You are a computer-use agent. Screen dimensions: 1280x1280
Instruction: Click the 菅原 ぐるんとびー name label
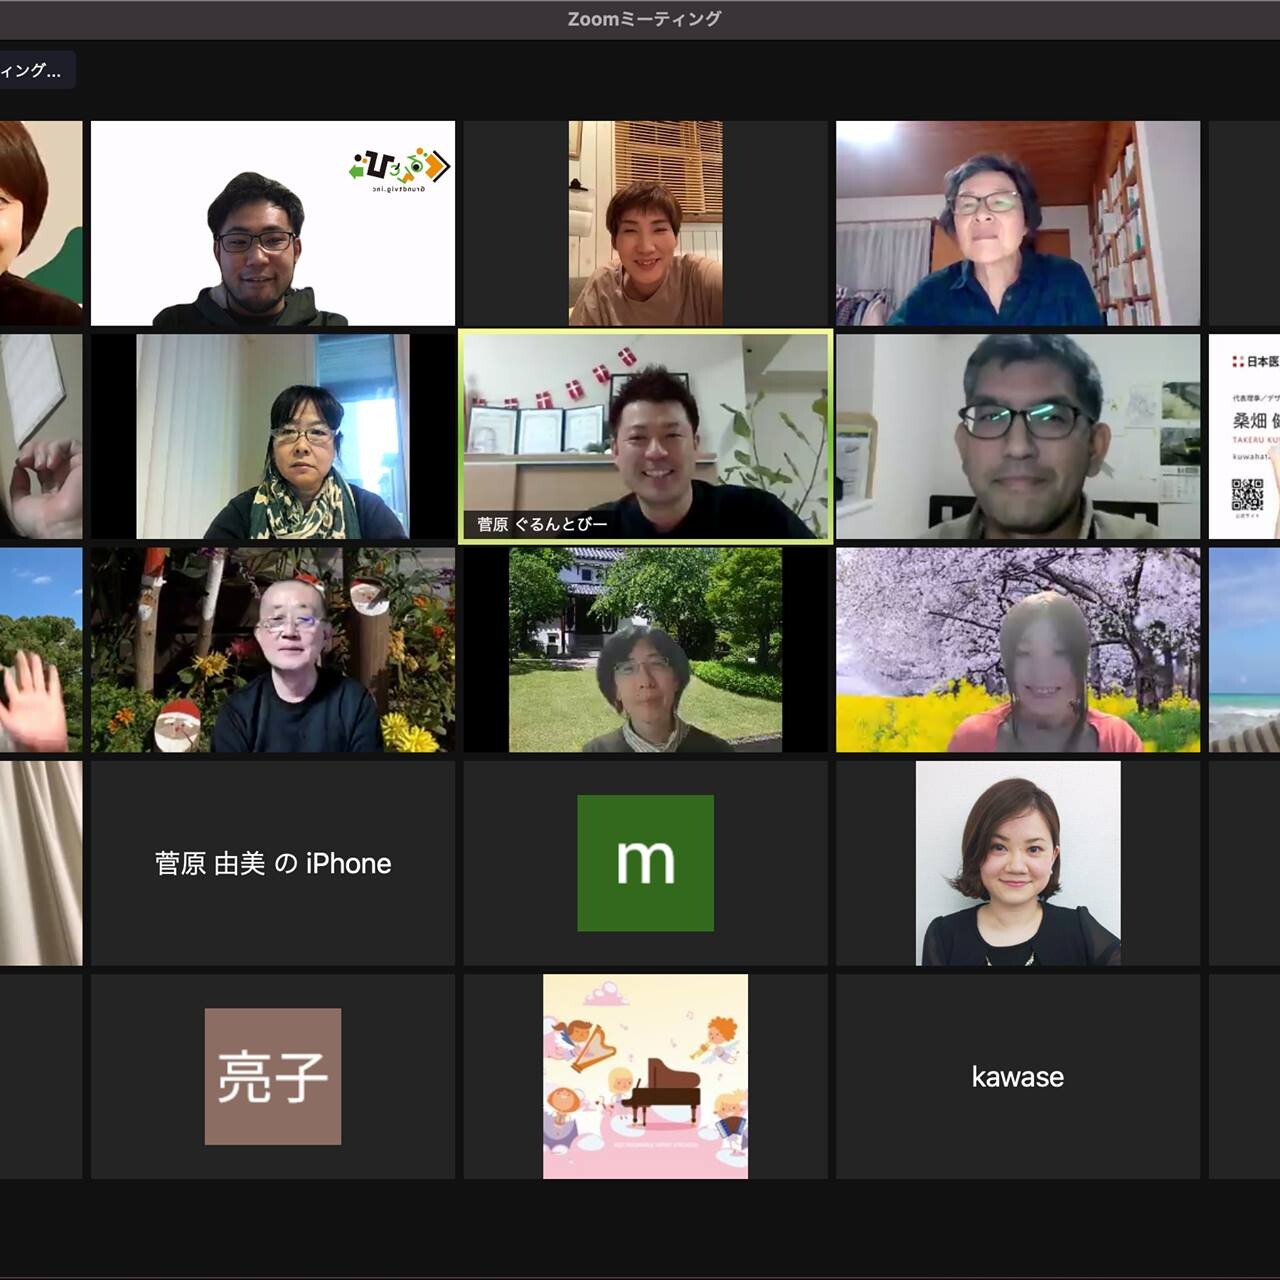[x=542, y=524]
